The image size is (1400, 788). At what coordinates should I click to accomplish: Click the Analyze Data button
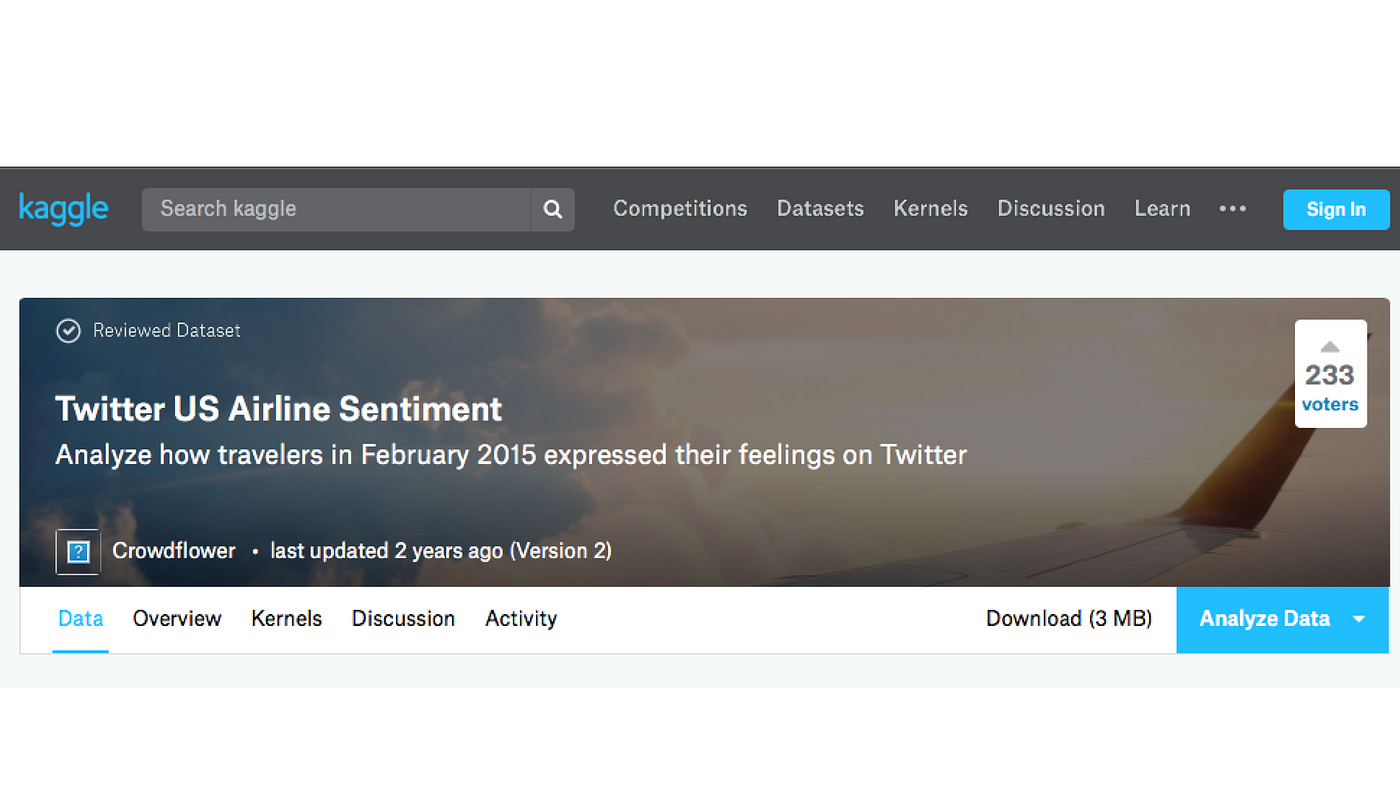[1265, 619]
